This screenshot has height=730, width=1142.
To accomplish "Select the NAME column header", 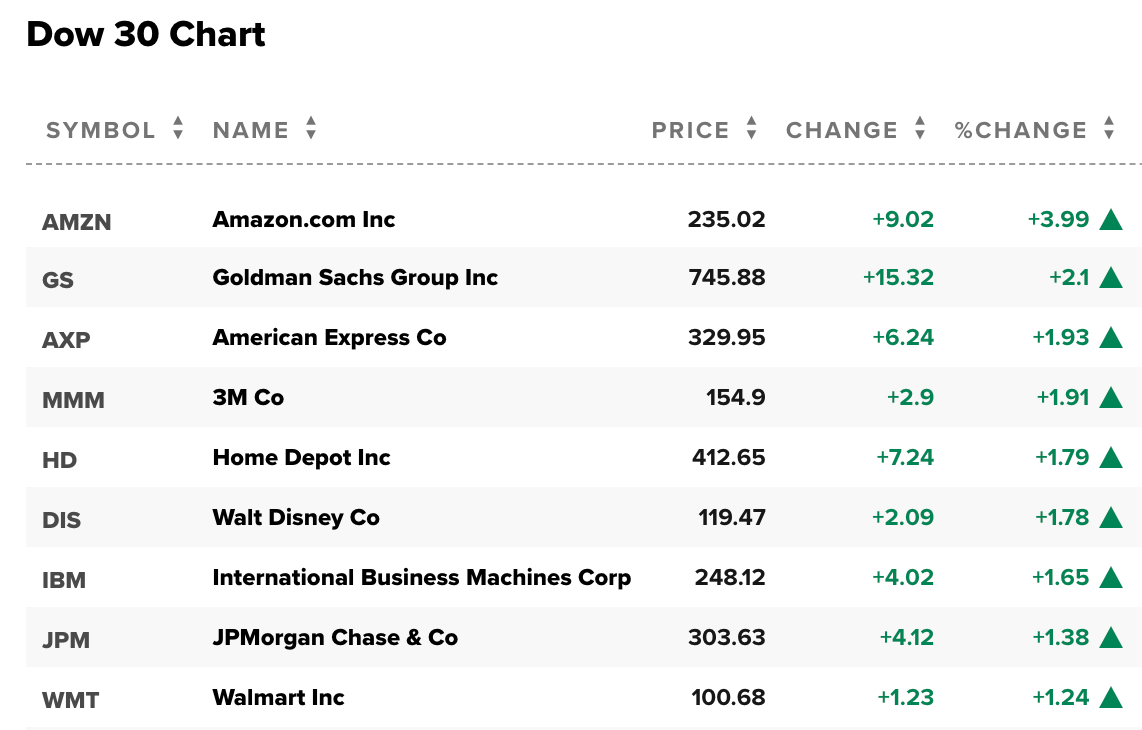I will point(248,129).
